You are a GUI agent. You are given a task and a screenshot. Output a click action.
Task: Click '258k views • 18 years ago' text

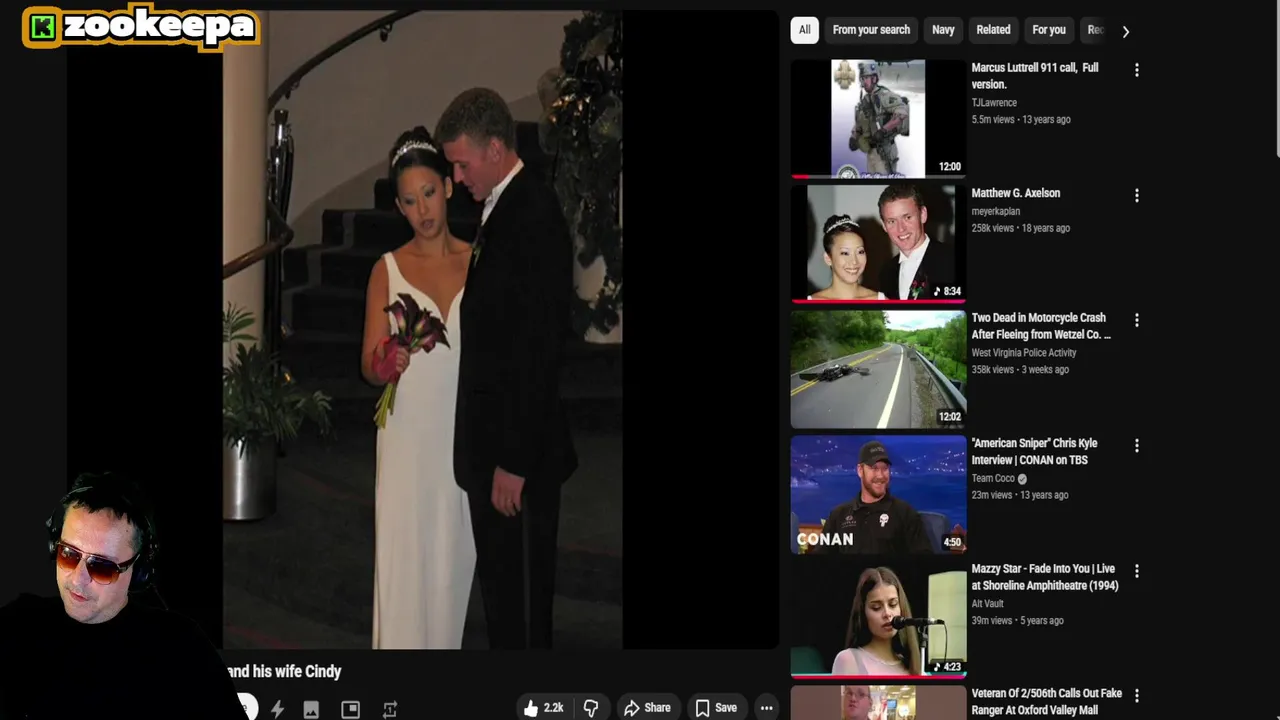pos(1021,228)
